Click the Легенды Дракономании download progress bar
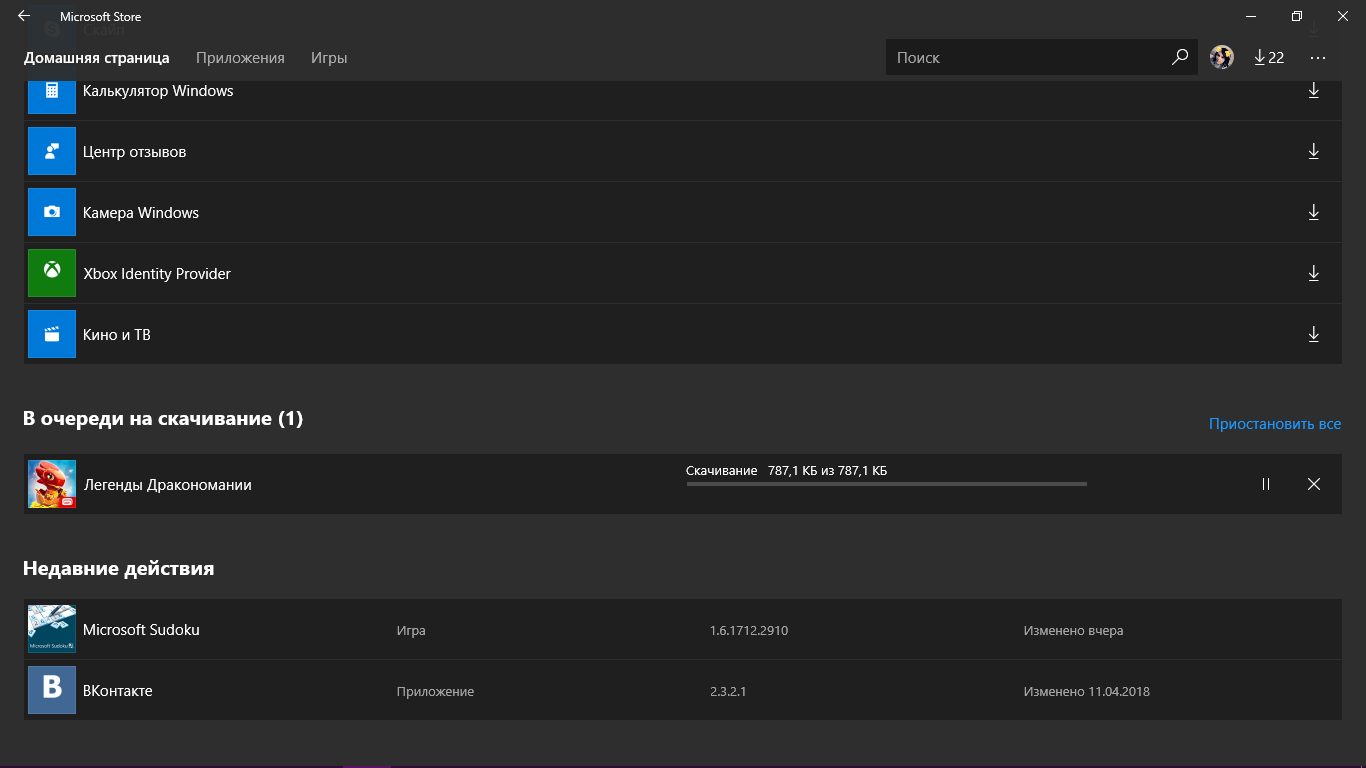The width and height of the screenshot is (1366, 768). tap(886, 484)
